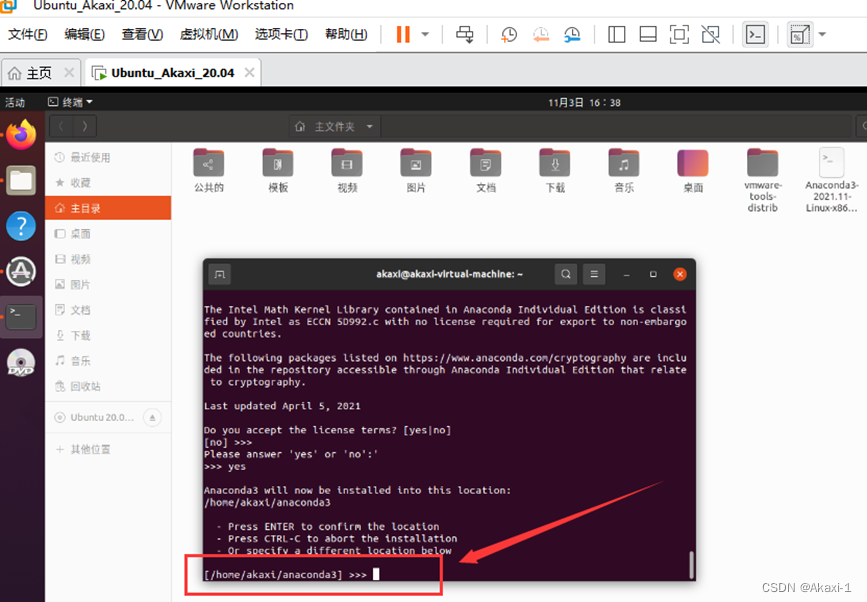Open the 虚拟机(M) menu
Screen dimensions: 867x602
[x=208, y=34]
